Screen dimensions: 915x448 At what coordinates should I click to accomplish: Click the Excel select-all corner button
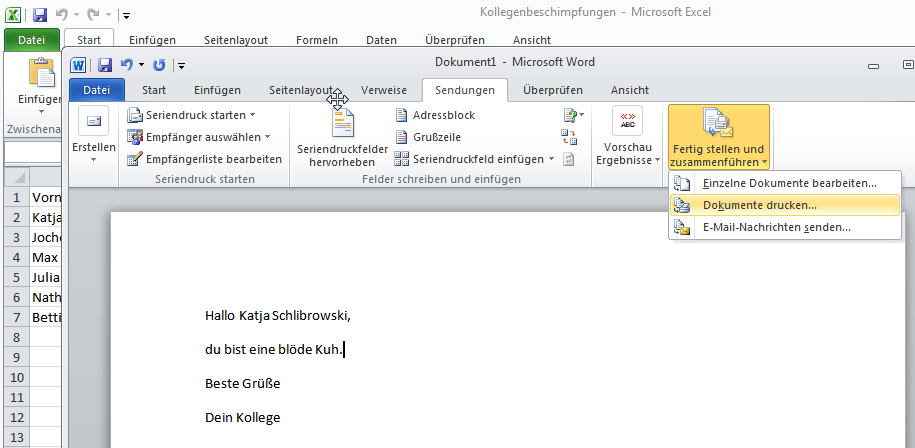16,177
